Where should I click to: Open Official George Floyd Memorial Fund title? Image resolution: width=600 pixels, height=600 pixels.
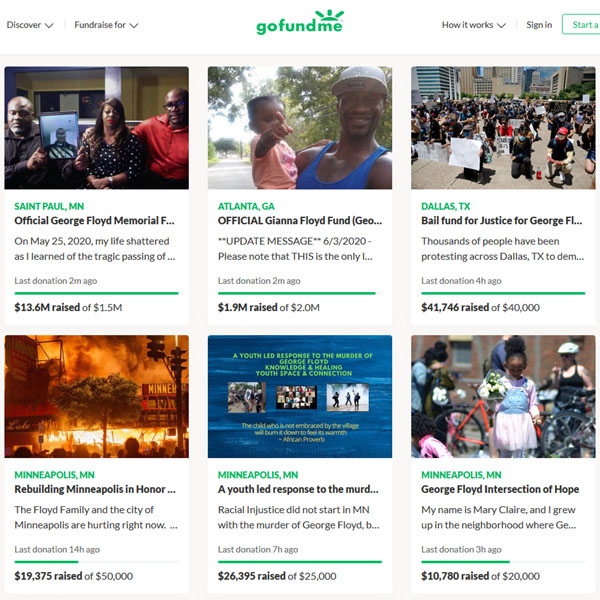94,221
